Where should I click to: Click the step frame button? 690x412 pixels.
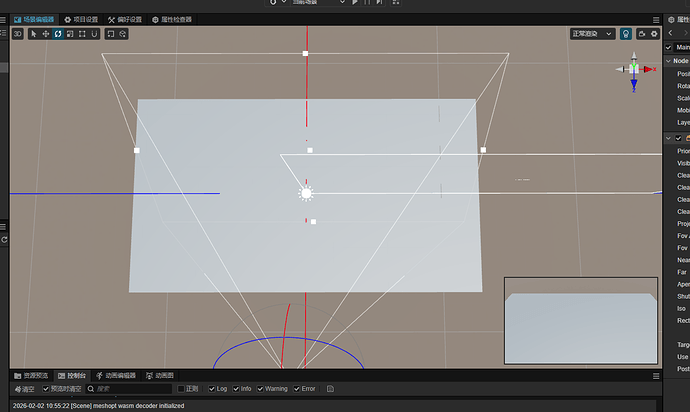click(x=379, y=2)
